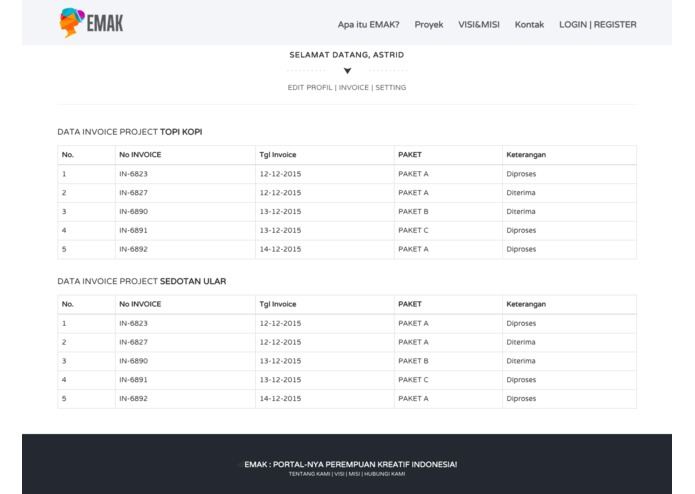Click the Sedotan Ular project heading
Image resolution: width=695 pixels, height=494 pixels.
(x=142, y=281)
